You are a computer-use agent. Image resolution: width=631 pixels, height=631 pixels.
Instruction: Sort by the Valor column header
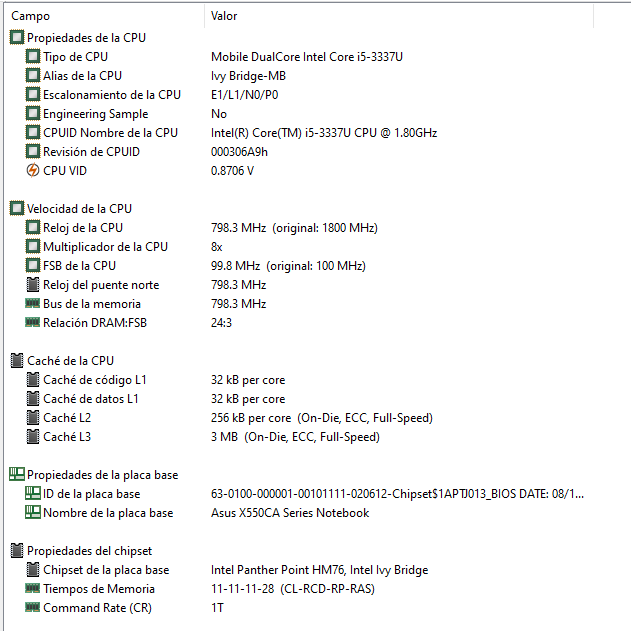pos(399,16)
